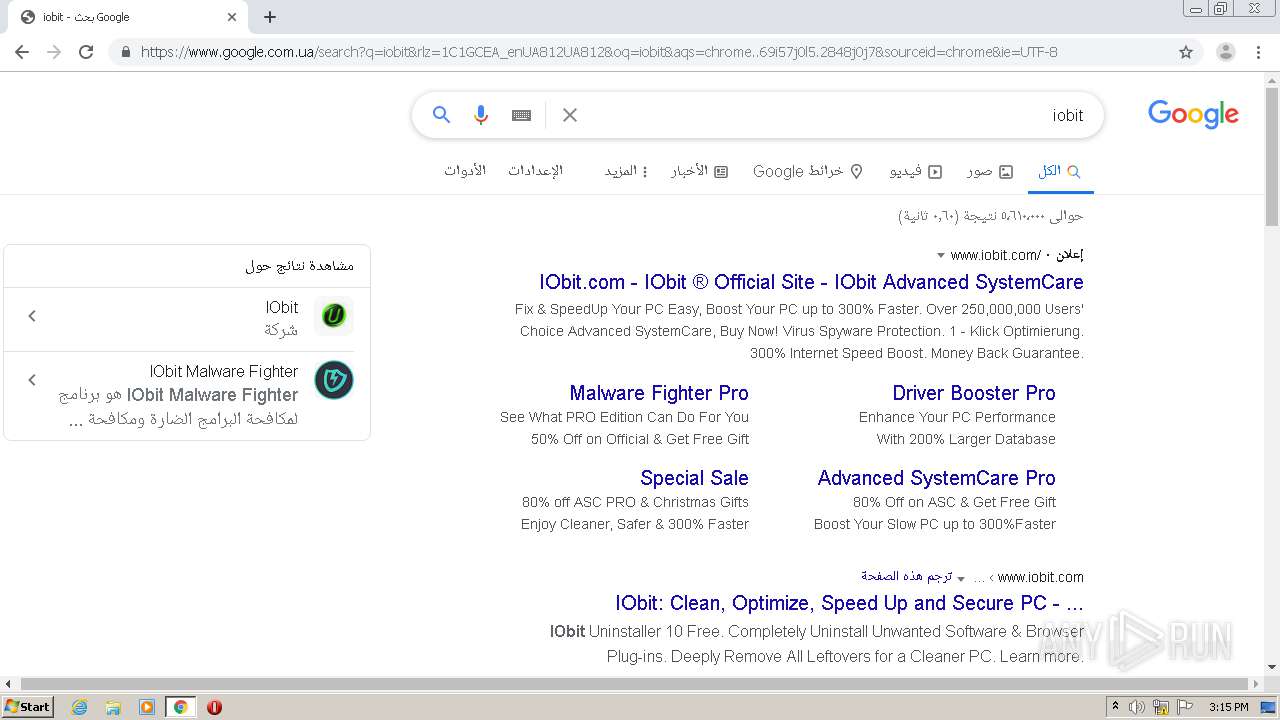Open Chrome three-dot menu
Viewport: 1280px width, 720px height.
[x=1258, y=52]
